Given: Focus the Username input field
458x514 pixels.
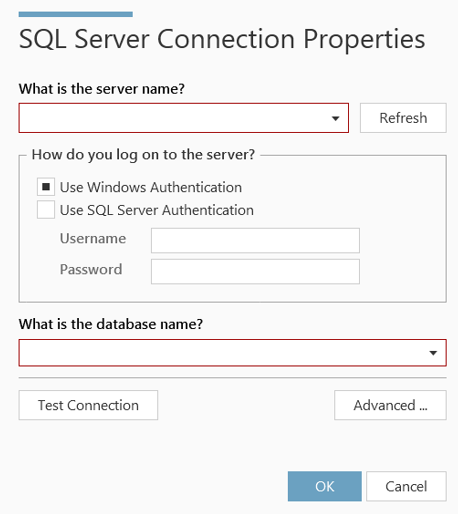Looking at the screenshot, I should [x=255, y=240].
